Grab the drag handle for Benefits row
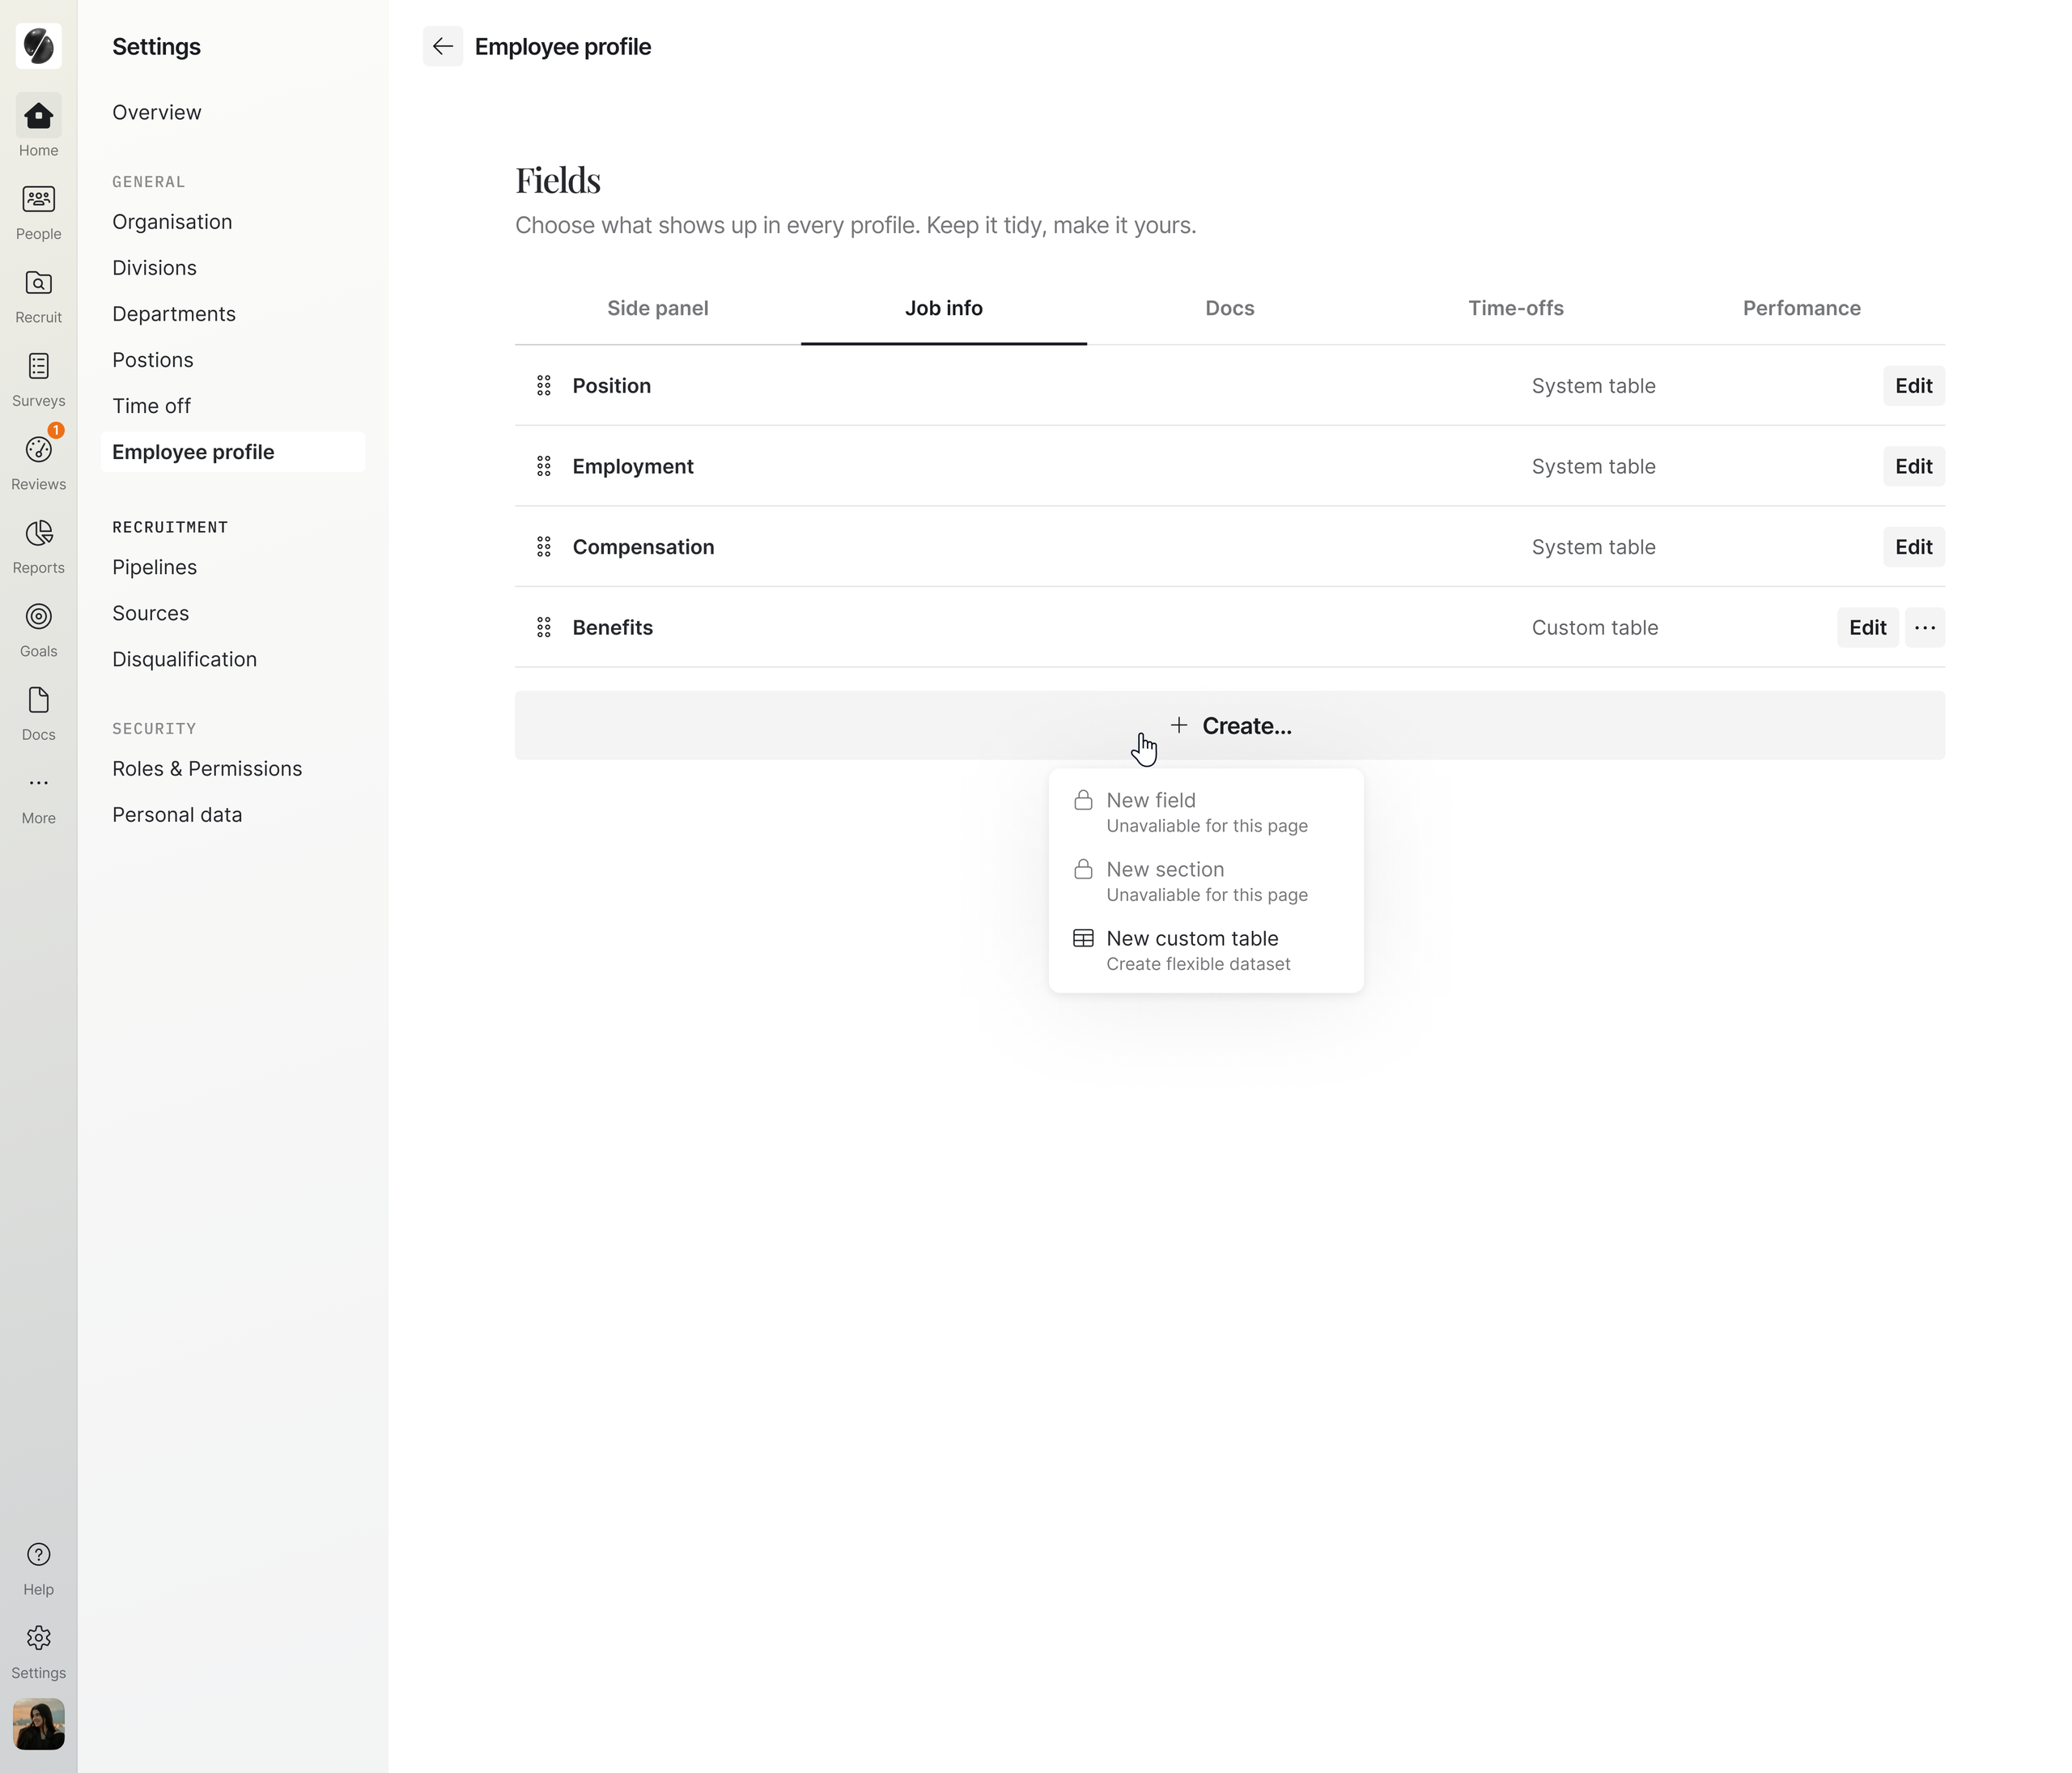This screenshot has height=1773, width=2072. 544,628
